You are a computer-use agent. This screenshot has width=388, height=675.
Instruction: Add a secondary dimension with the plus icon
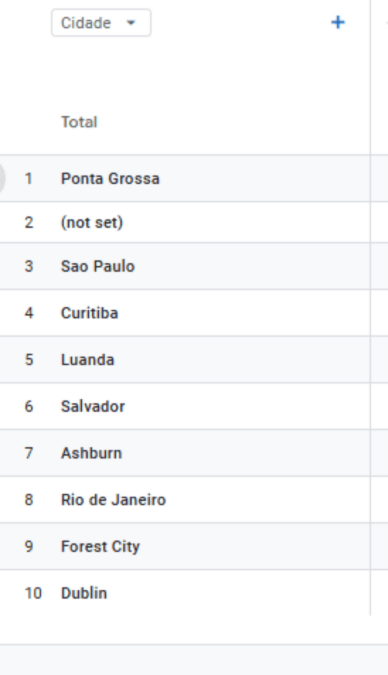click(338, 22)
